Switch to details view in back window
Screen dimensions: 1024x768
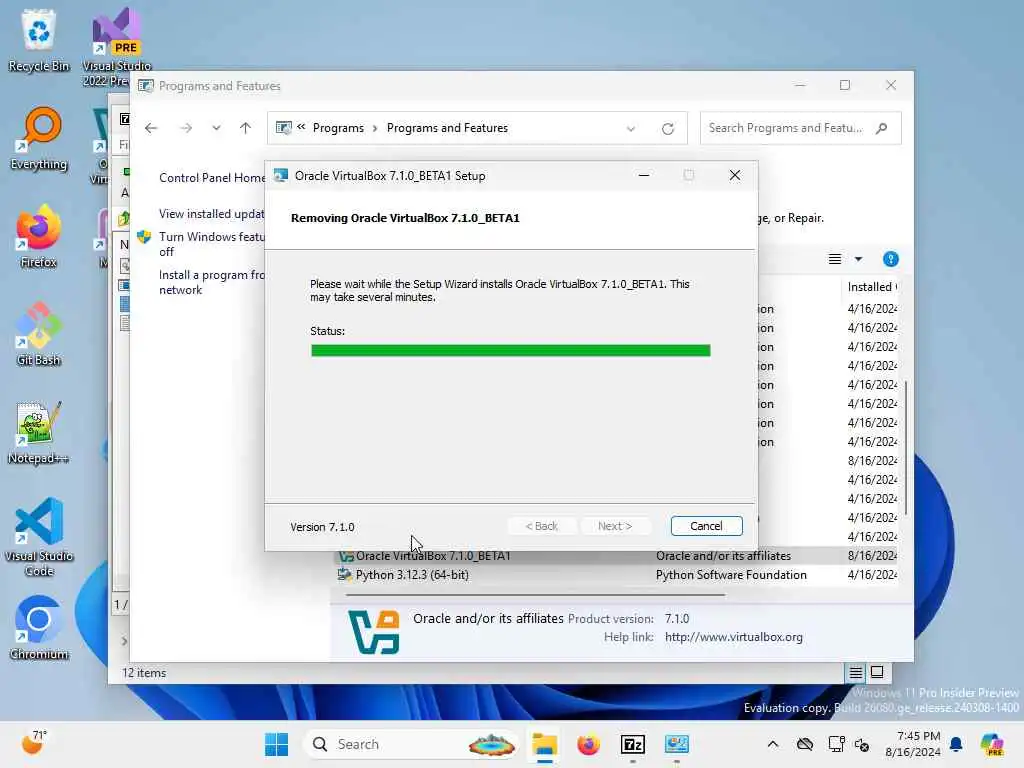(856, 673)
